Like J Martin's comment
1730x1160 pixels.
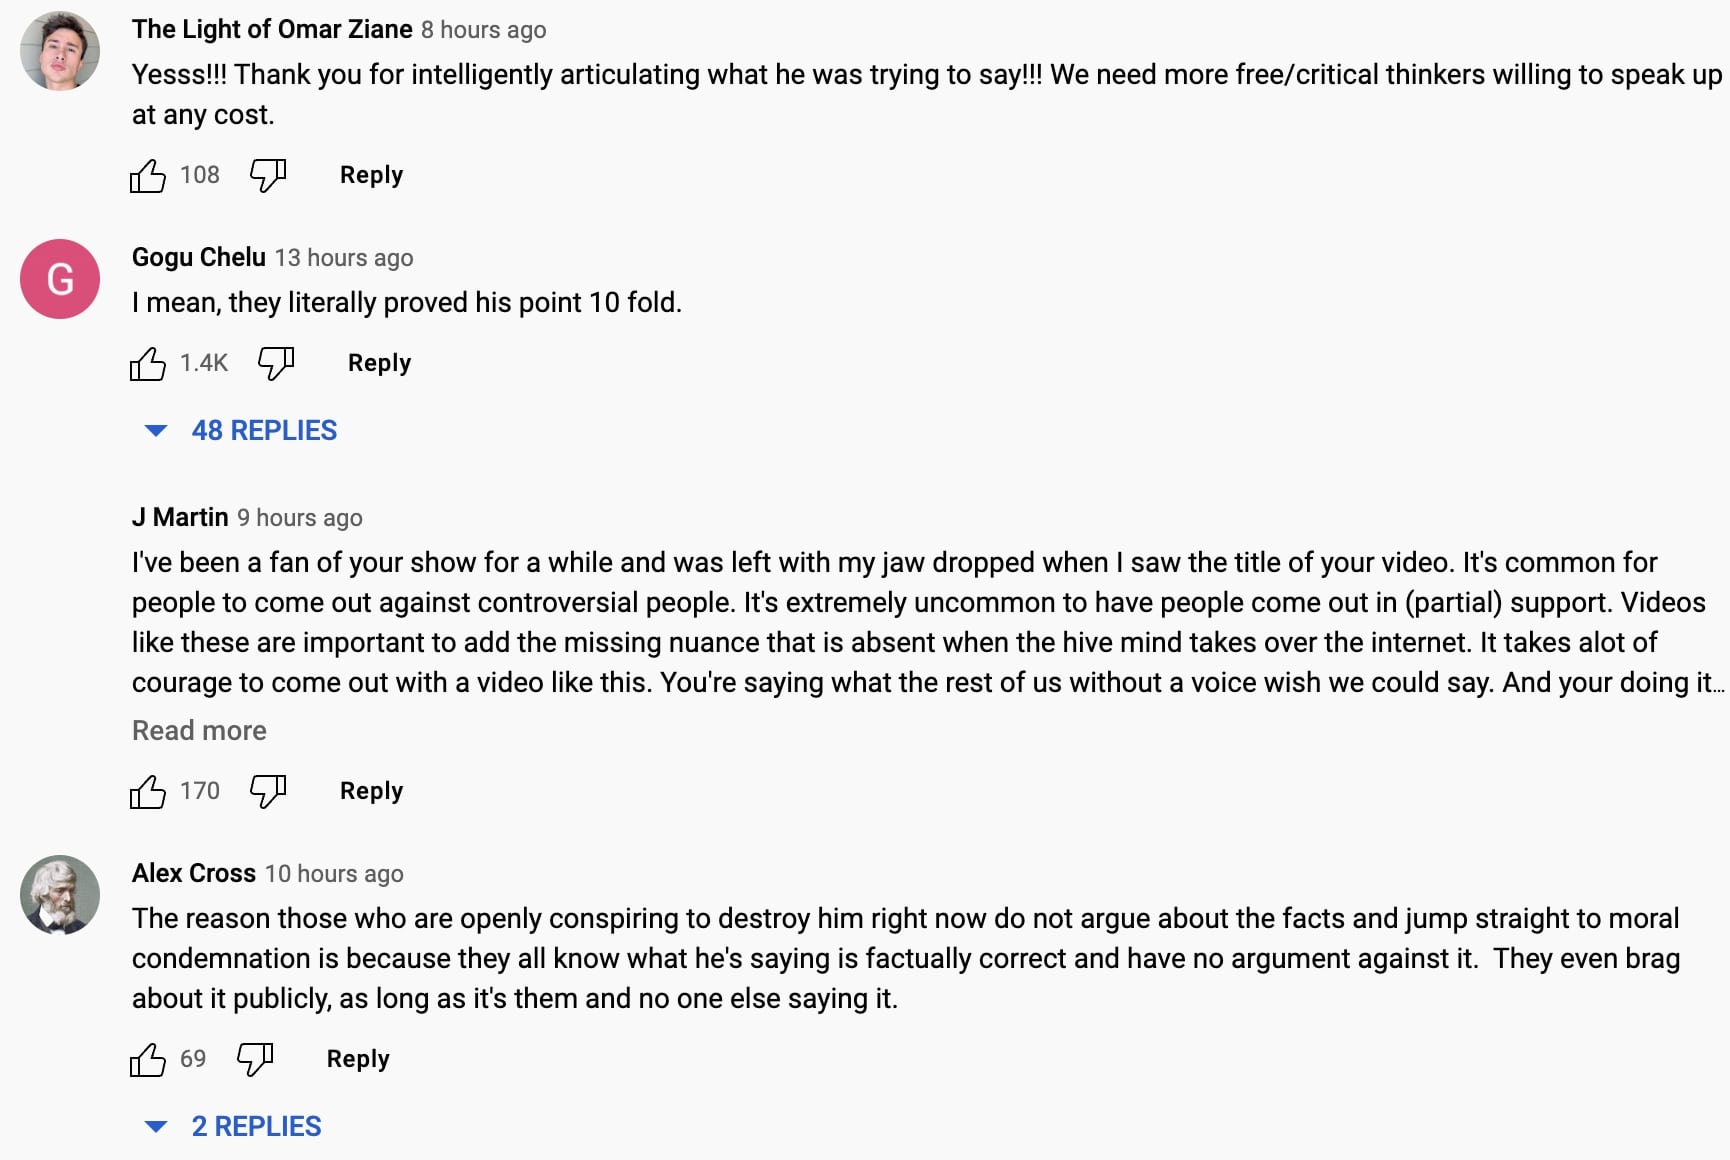coord(148,792)
